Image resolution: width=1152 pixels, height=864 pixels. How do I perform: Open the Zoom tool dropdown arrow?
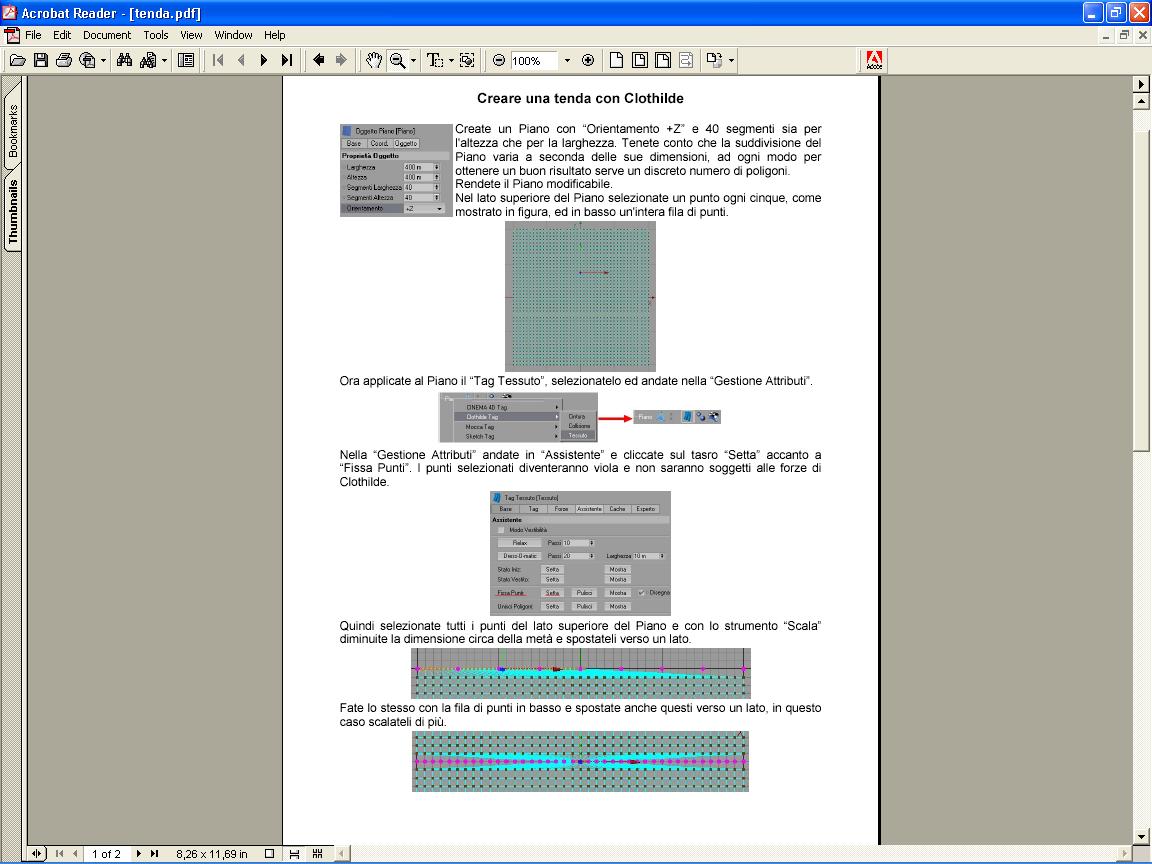pyautogui.click(x=414, y=60)
